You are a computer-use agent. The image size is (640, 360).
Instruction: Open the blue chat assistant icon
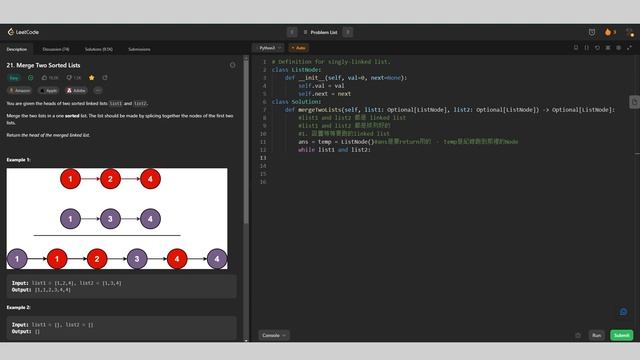pyautogui.click(x=623, y=312)
